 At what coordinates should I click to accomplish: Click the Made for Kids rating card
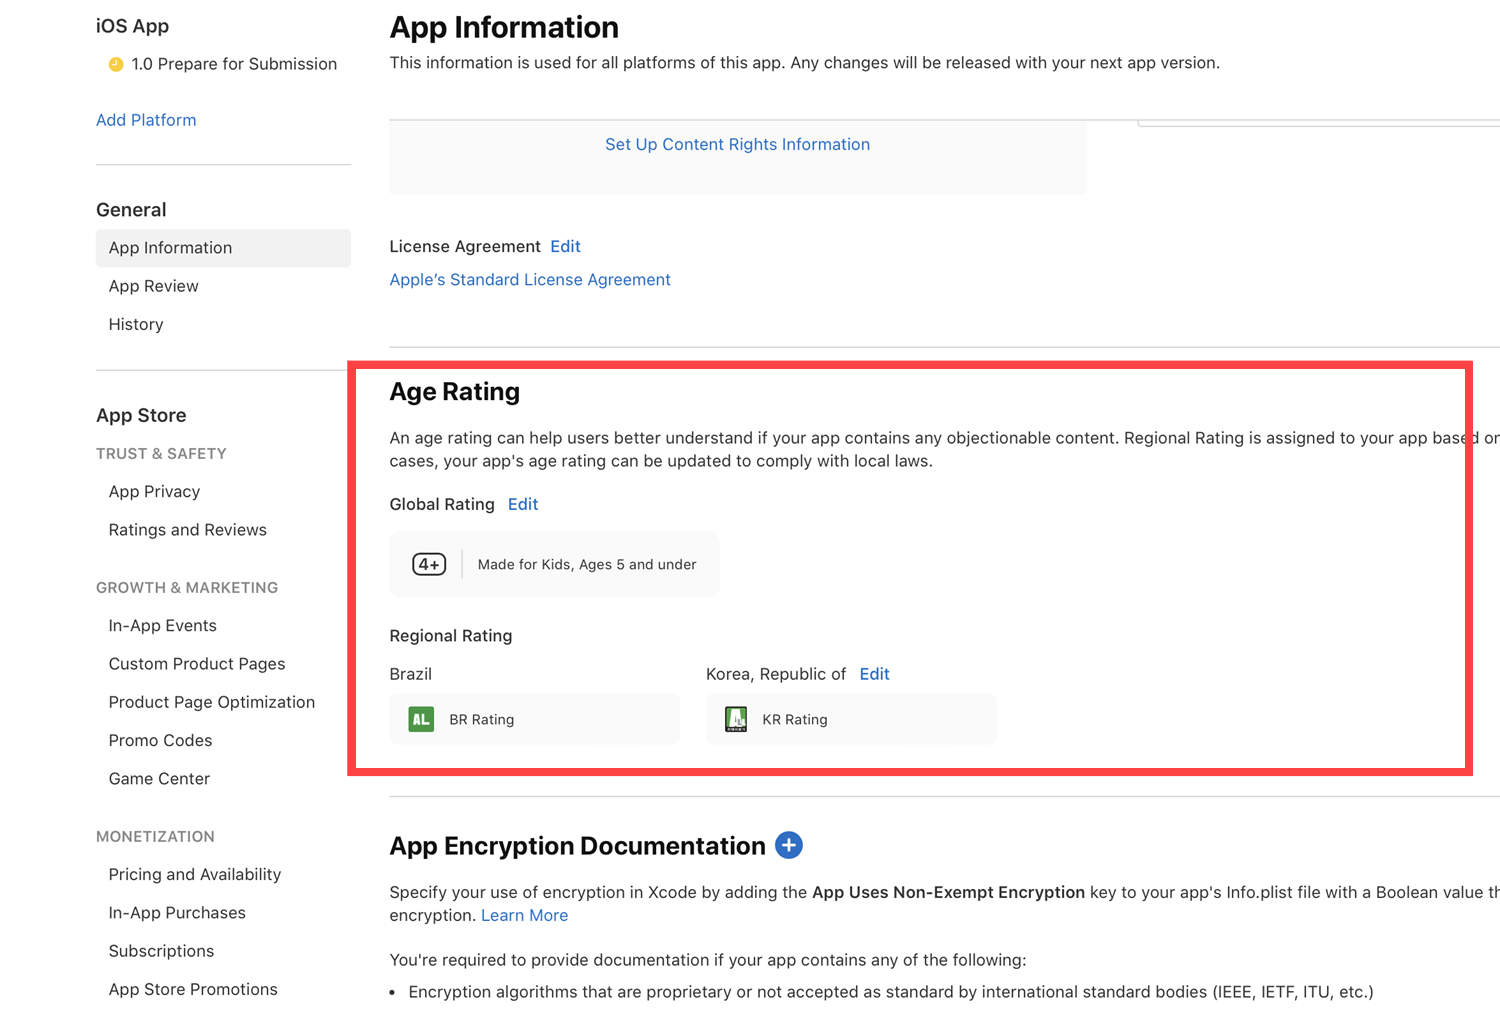554,564
